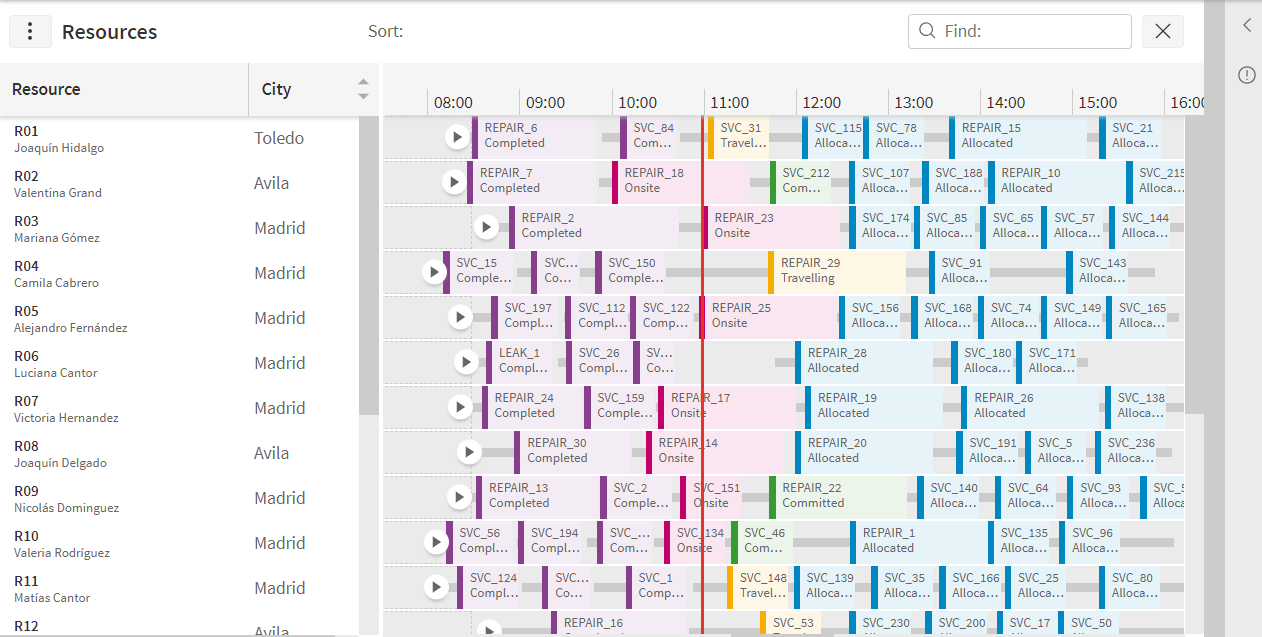Expand the right side panel chevron

click(1246, 26)
